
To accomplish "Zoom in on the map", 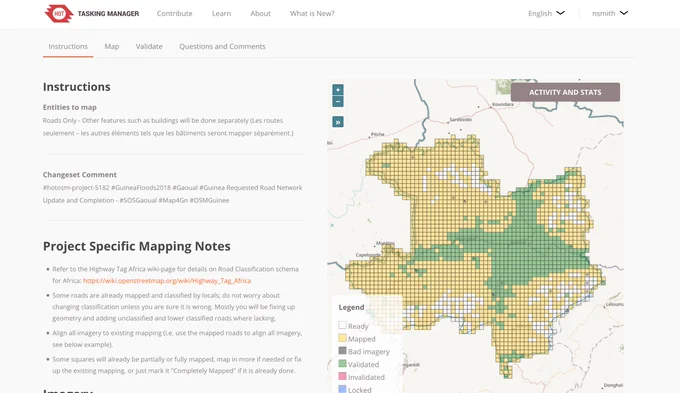I will 338,90.
